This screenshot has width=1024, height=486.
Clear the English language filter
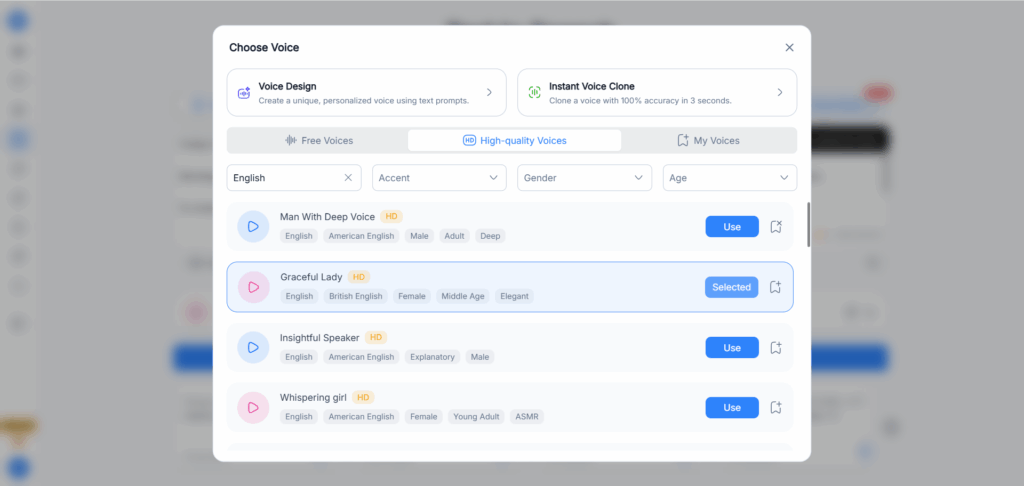pos(348,178)
